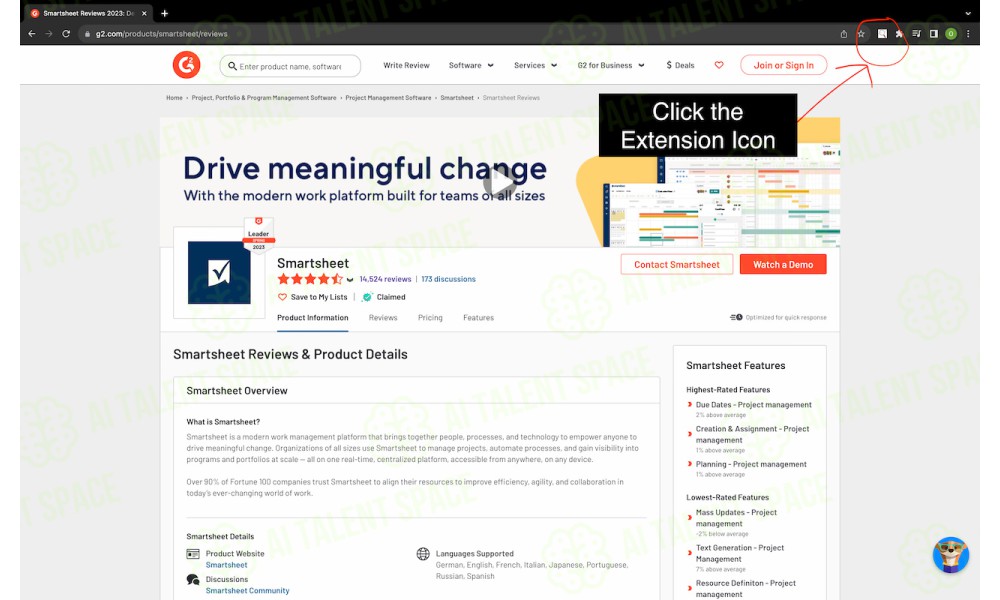Click the Join or Sign In button
Screen dimensions: 1000x600
[x=783, y=65]
